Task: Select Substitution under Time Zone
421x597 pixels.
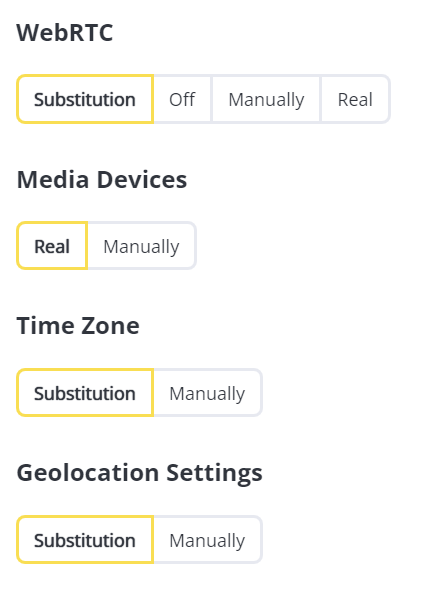Action: (85, 393)
